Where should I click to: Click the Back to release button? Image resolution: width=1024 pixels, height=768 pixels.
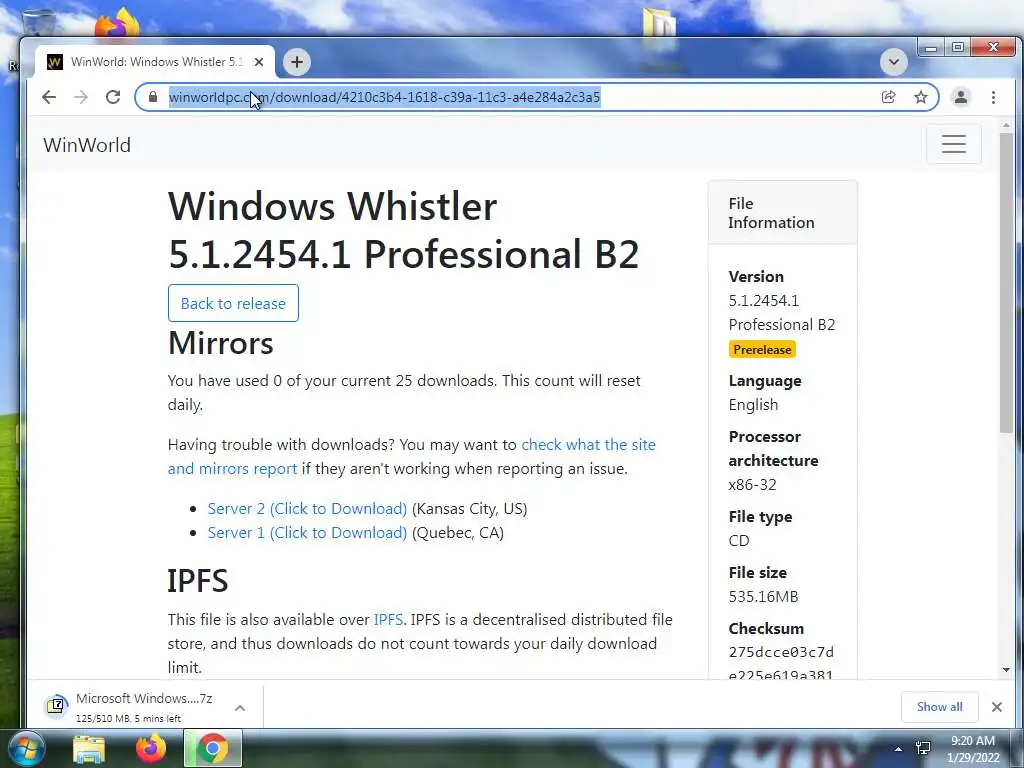click(x=233, y=303)
